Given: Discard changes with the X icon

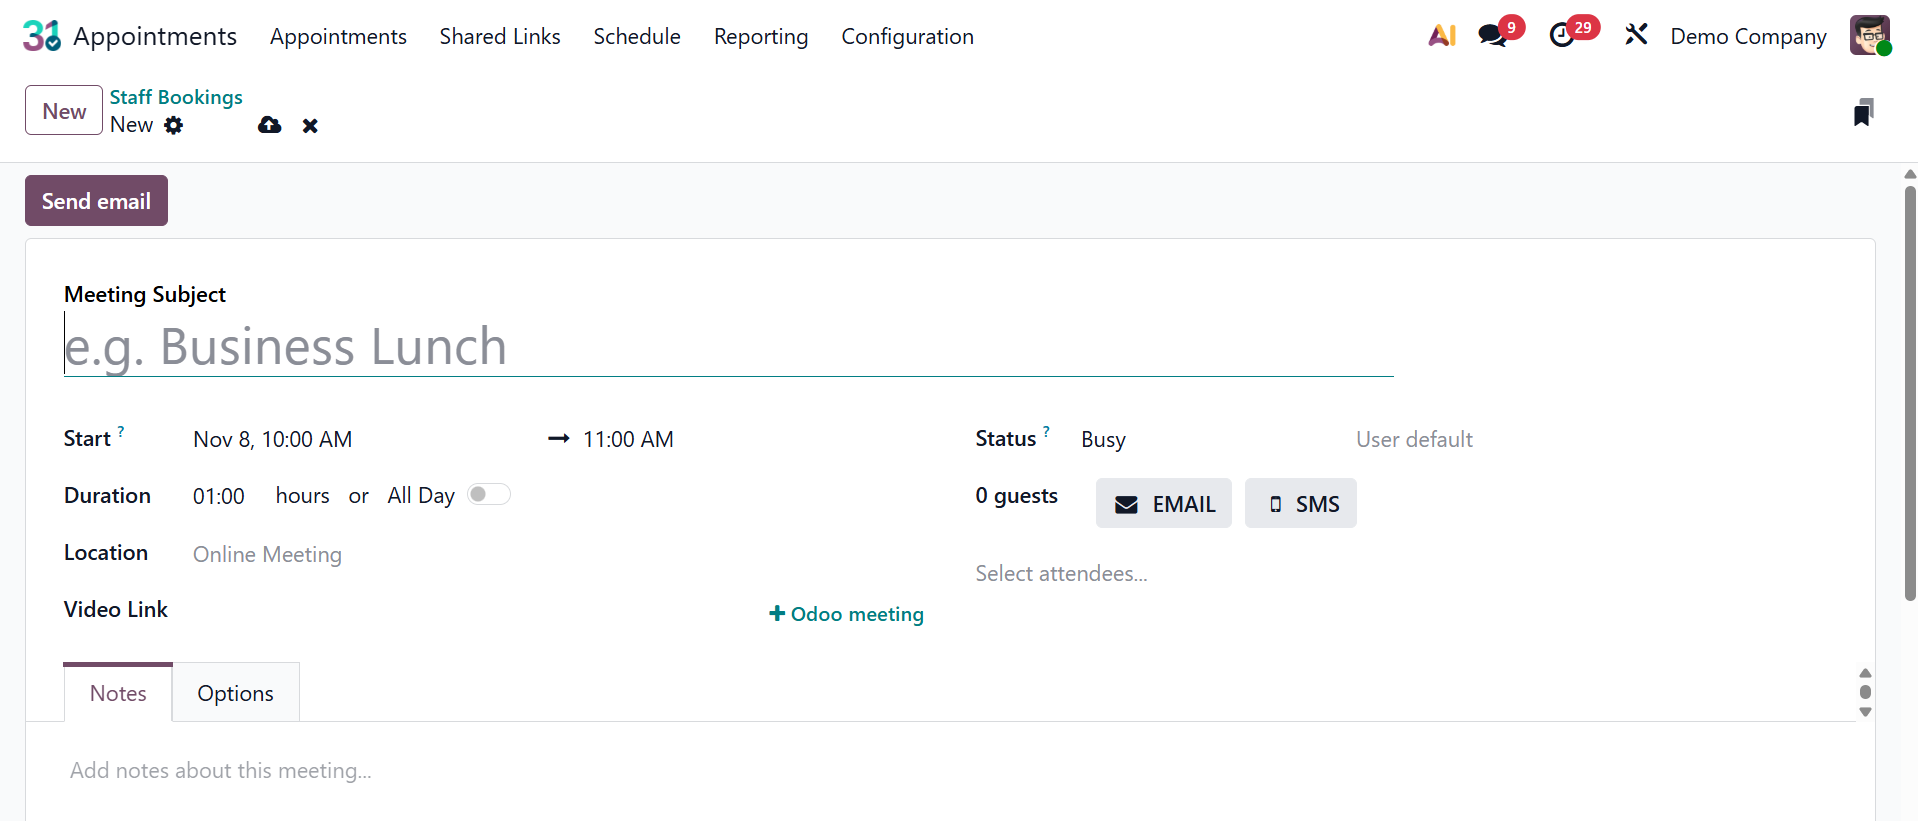Looking at the screenshot, I should click(x=310, y=126).
